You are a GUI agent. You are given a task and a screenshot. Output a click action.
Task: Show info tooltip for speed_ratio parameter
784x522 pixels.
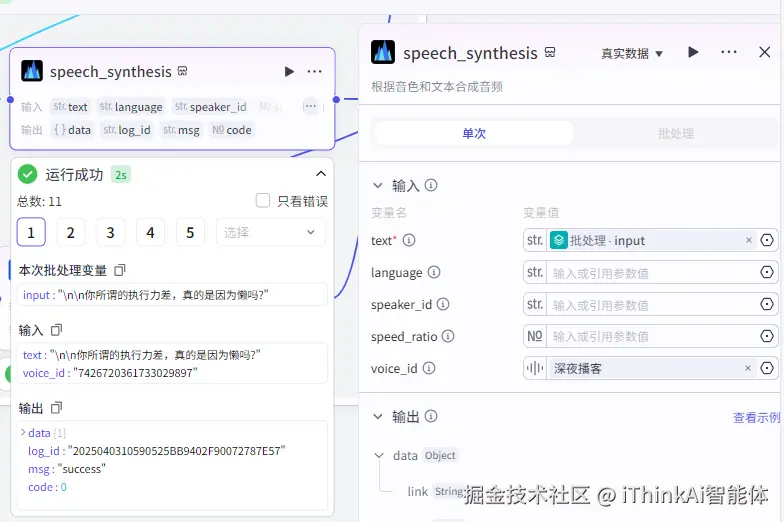[x=448, y=336]
